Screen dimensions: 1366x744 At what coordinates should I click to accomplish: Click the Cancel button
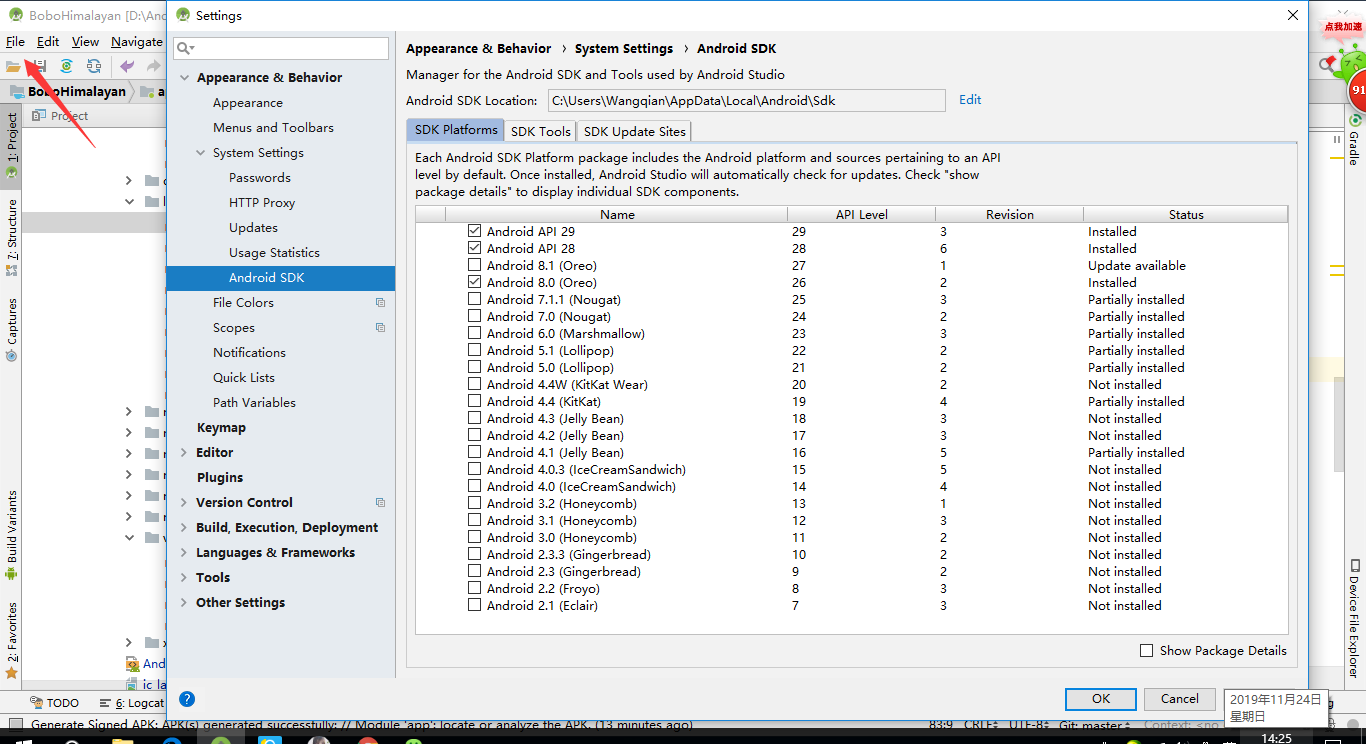[1180, 699]
